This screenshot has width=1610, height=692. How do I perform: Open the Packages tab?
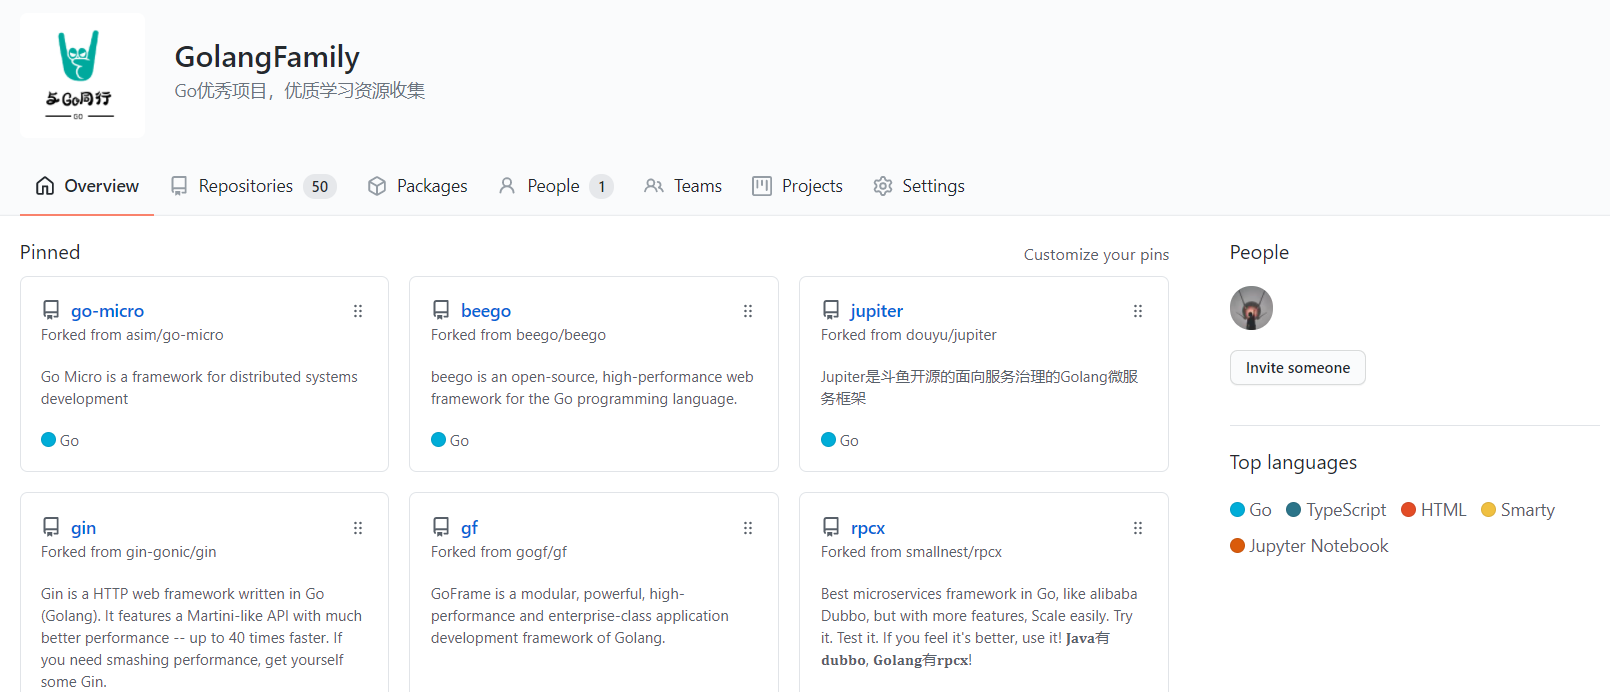(418, 186)
